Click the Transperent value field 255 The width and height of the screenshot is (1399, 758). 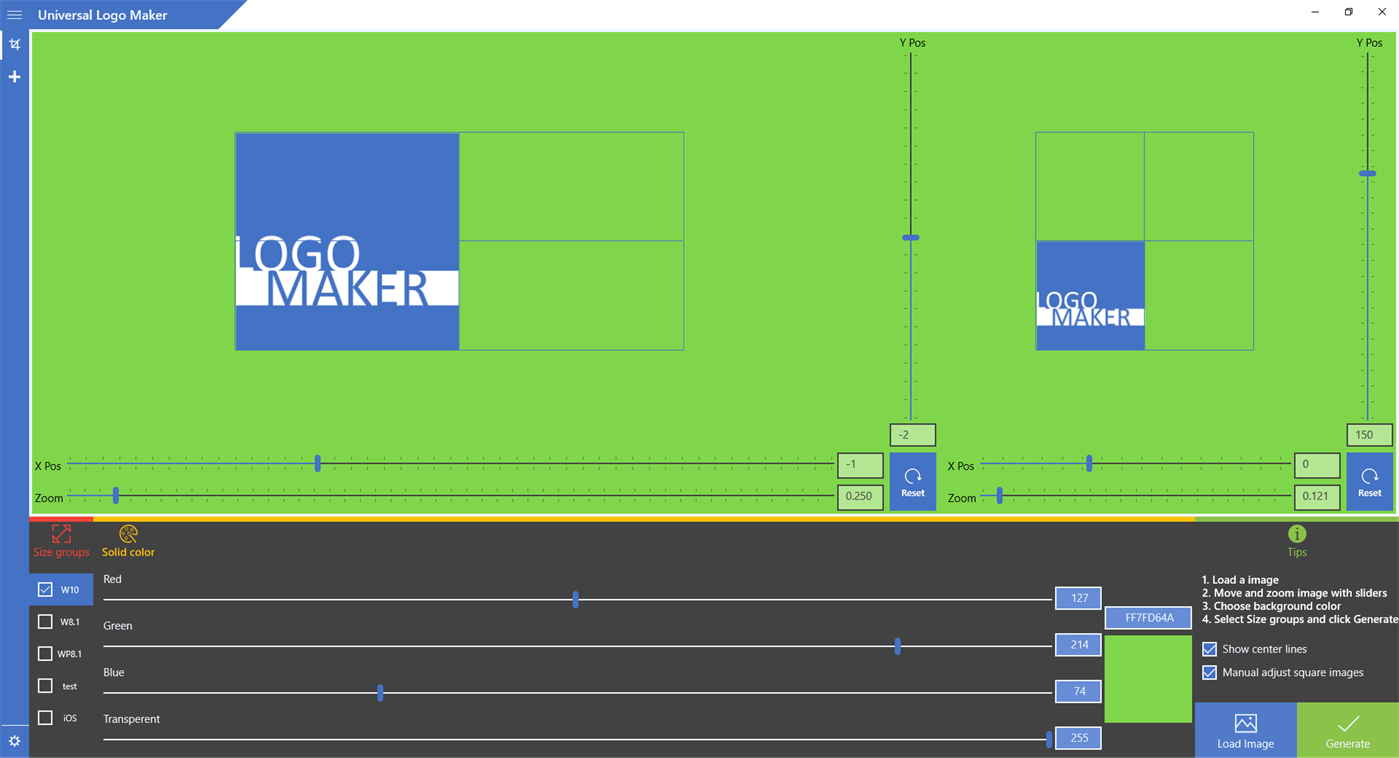coord(1078,738)
